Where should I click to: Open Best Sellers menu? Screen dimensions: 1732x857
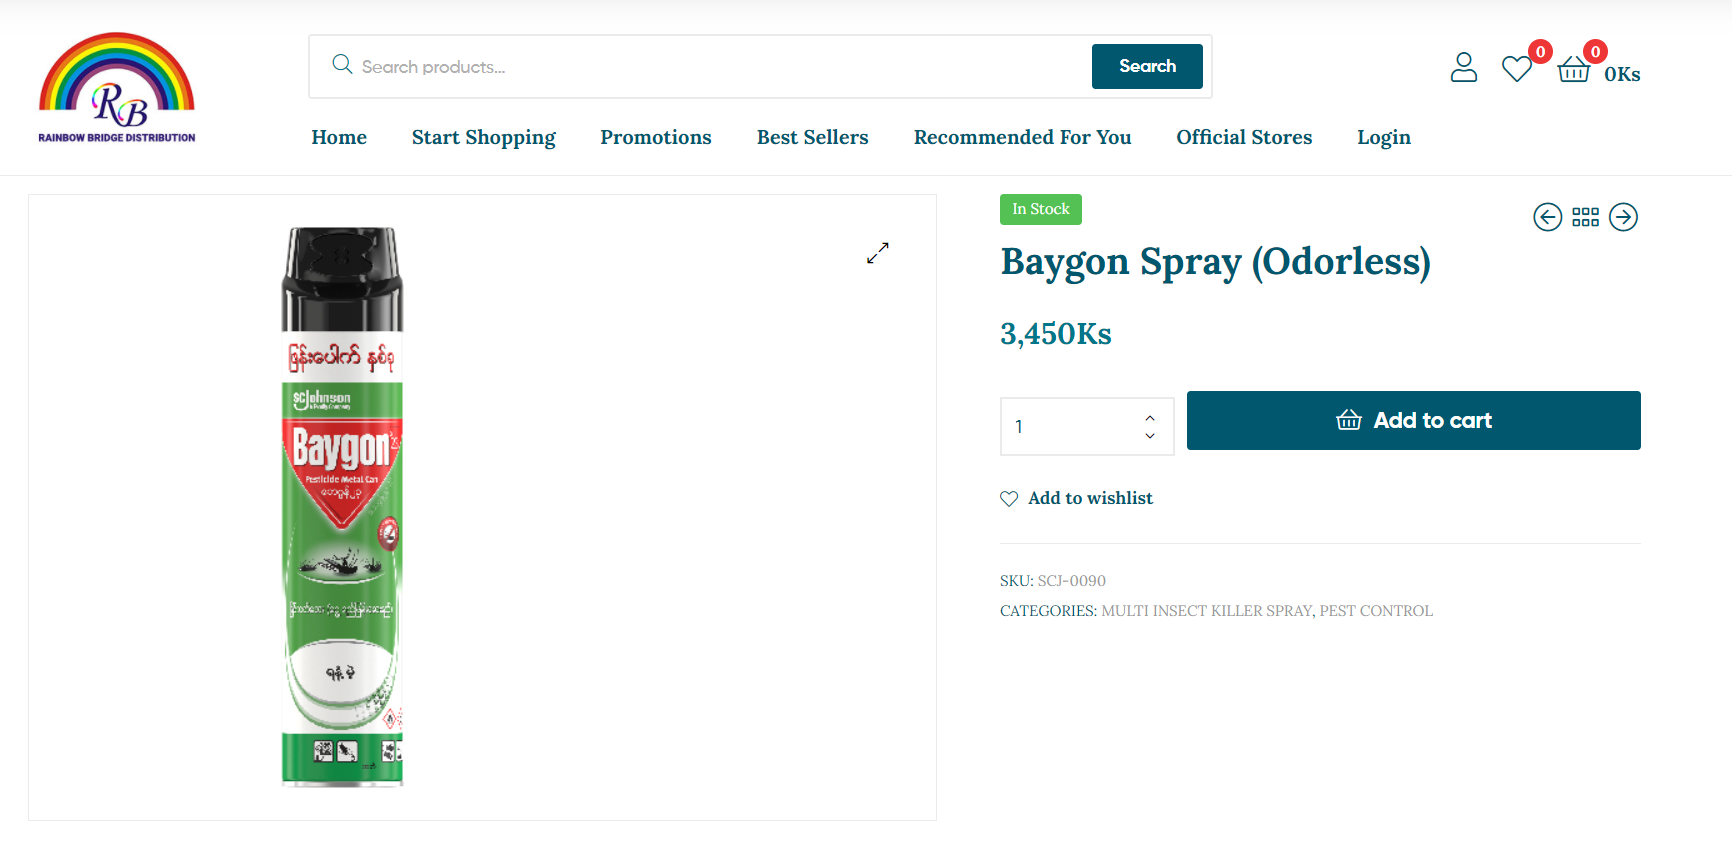click(813, 137)
